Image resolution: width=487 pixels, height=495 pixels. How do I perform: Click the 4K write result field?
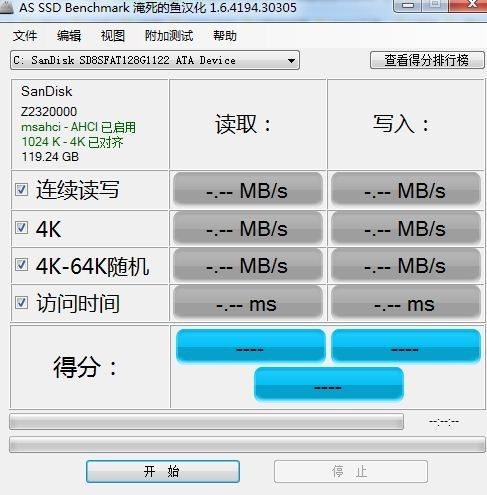tap(406, 228)
